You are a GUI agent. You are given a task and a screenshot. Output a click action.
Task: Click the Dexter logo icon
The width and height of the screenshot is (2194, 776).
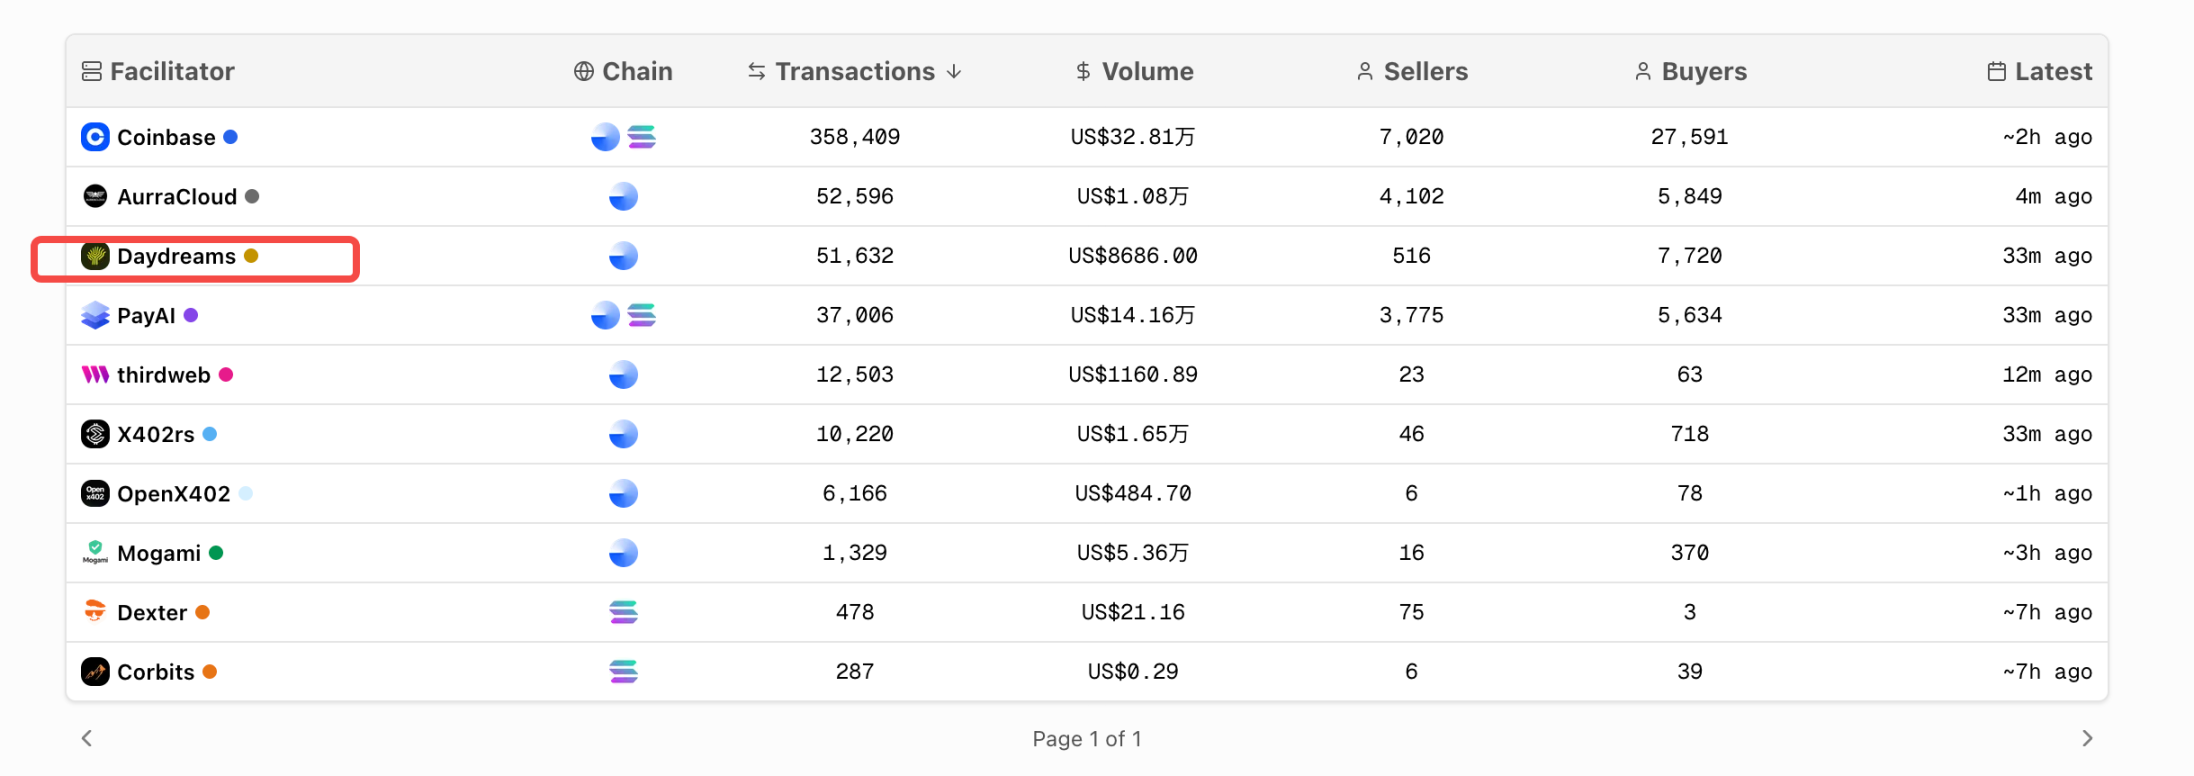95,612
